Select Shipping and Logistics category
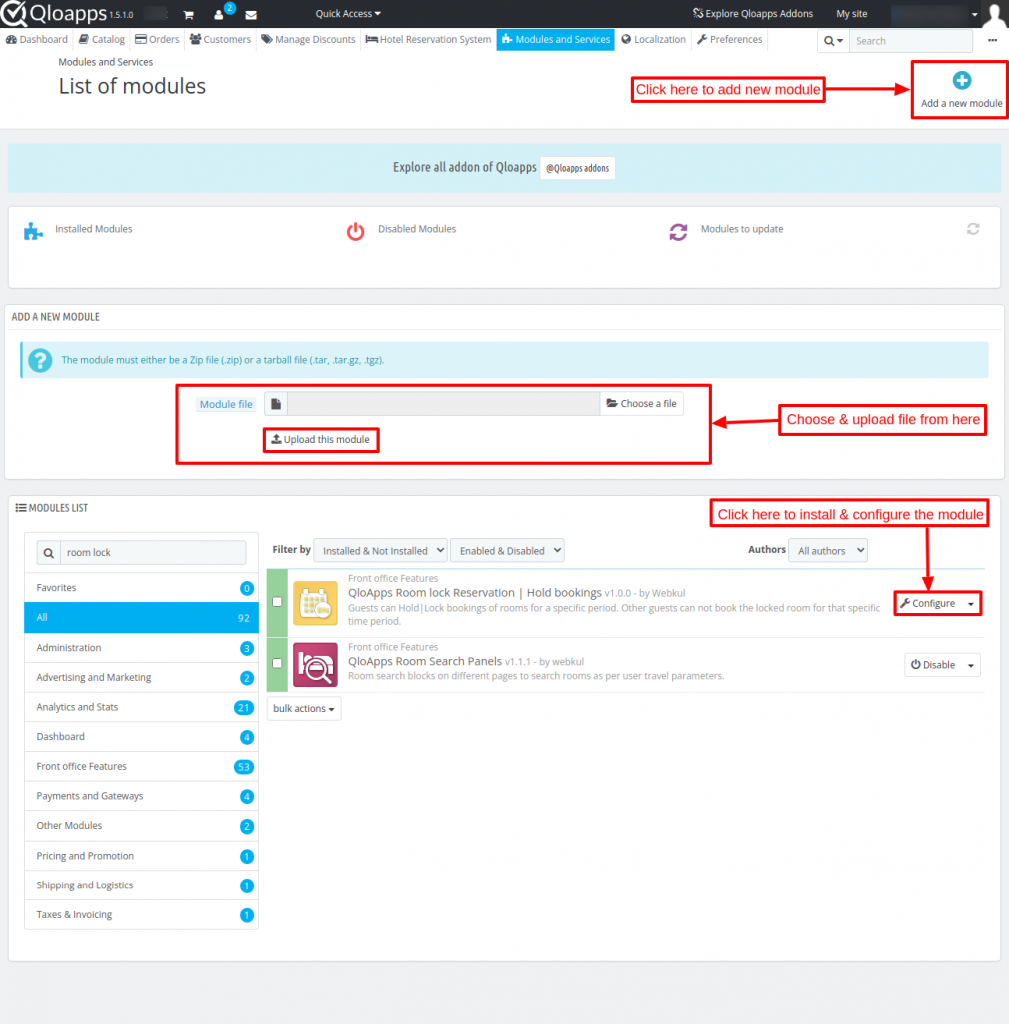The image size is (1009, 1024). 141,886
